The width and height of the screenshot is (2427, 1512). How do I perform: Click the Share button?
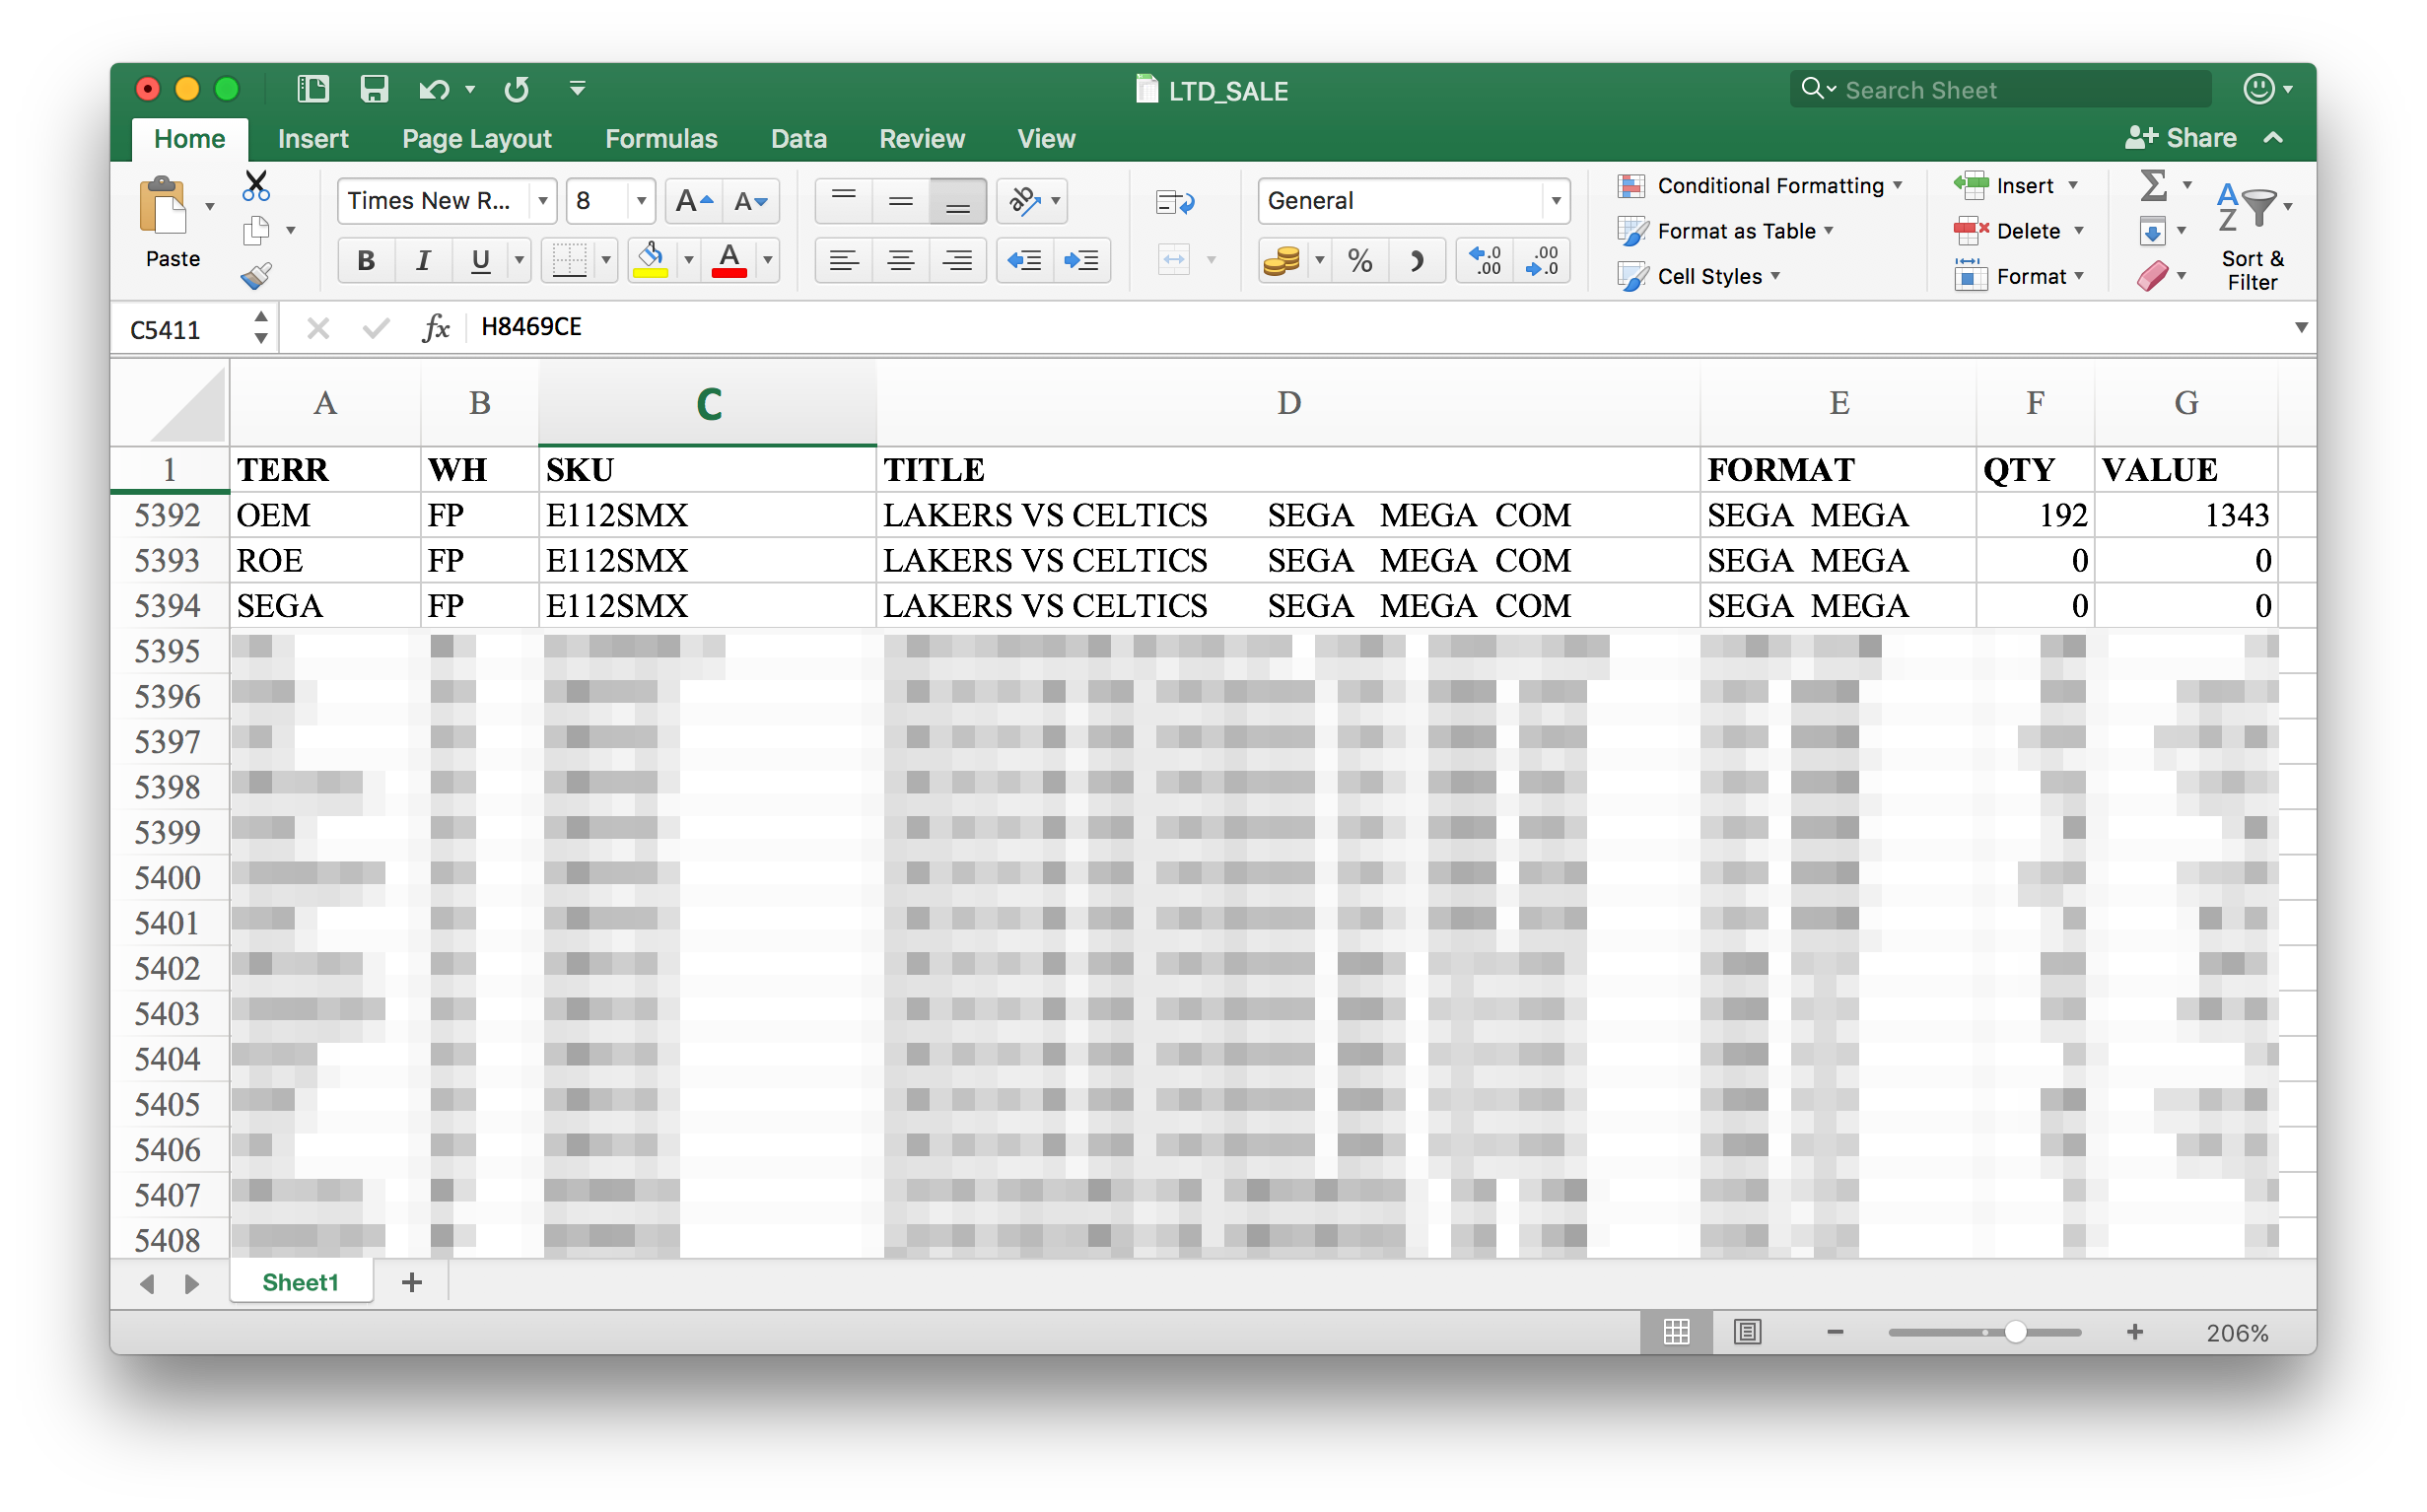tap(2180, 138)
